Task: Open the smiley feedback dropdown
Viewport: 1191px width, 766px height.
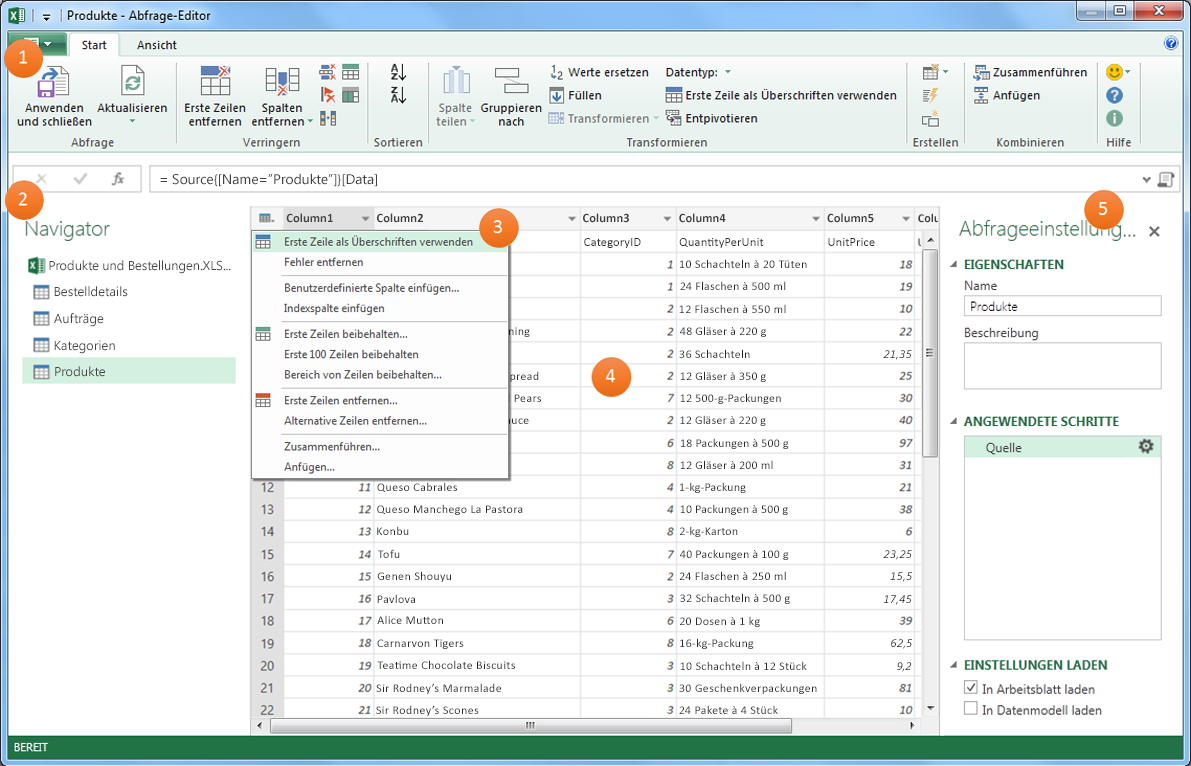Action: tap(1128, 72)
